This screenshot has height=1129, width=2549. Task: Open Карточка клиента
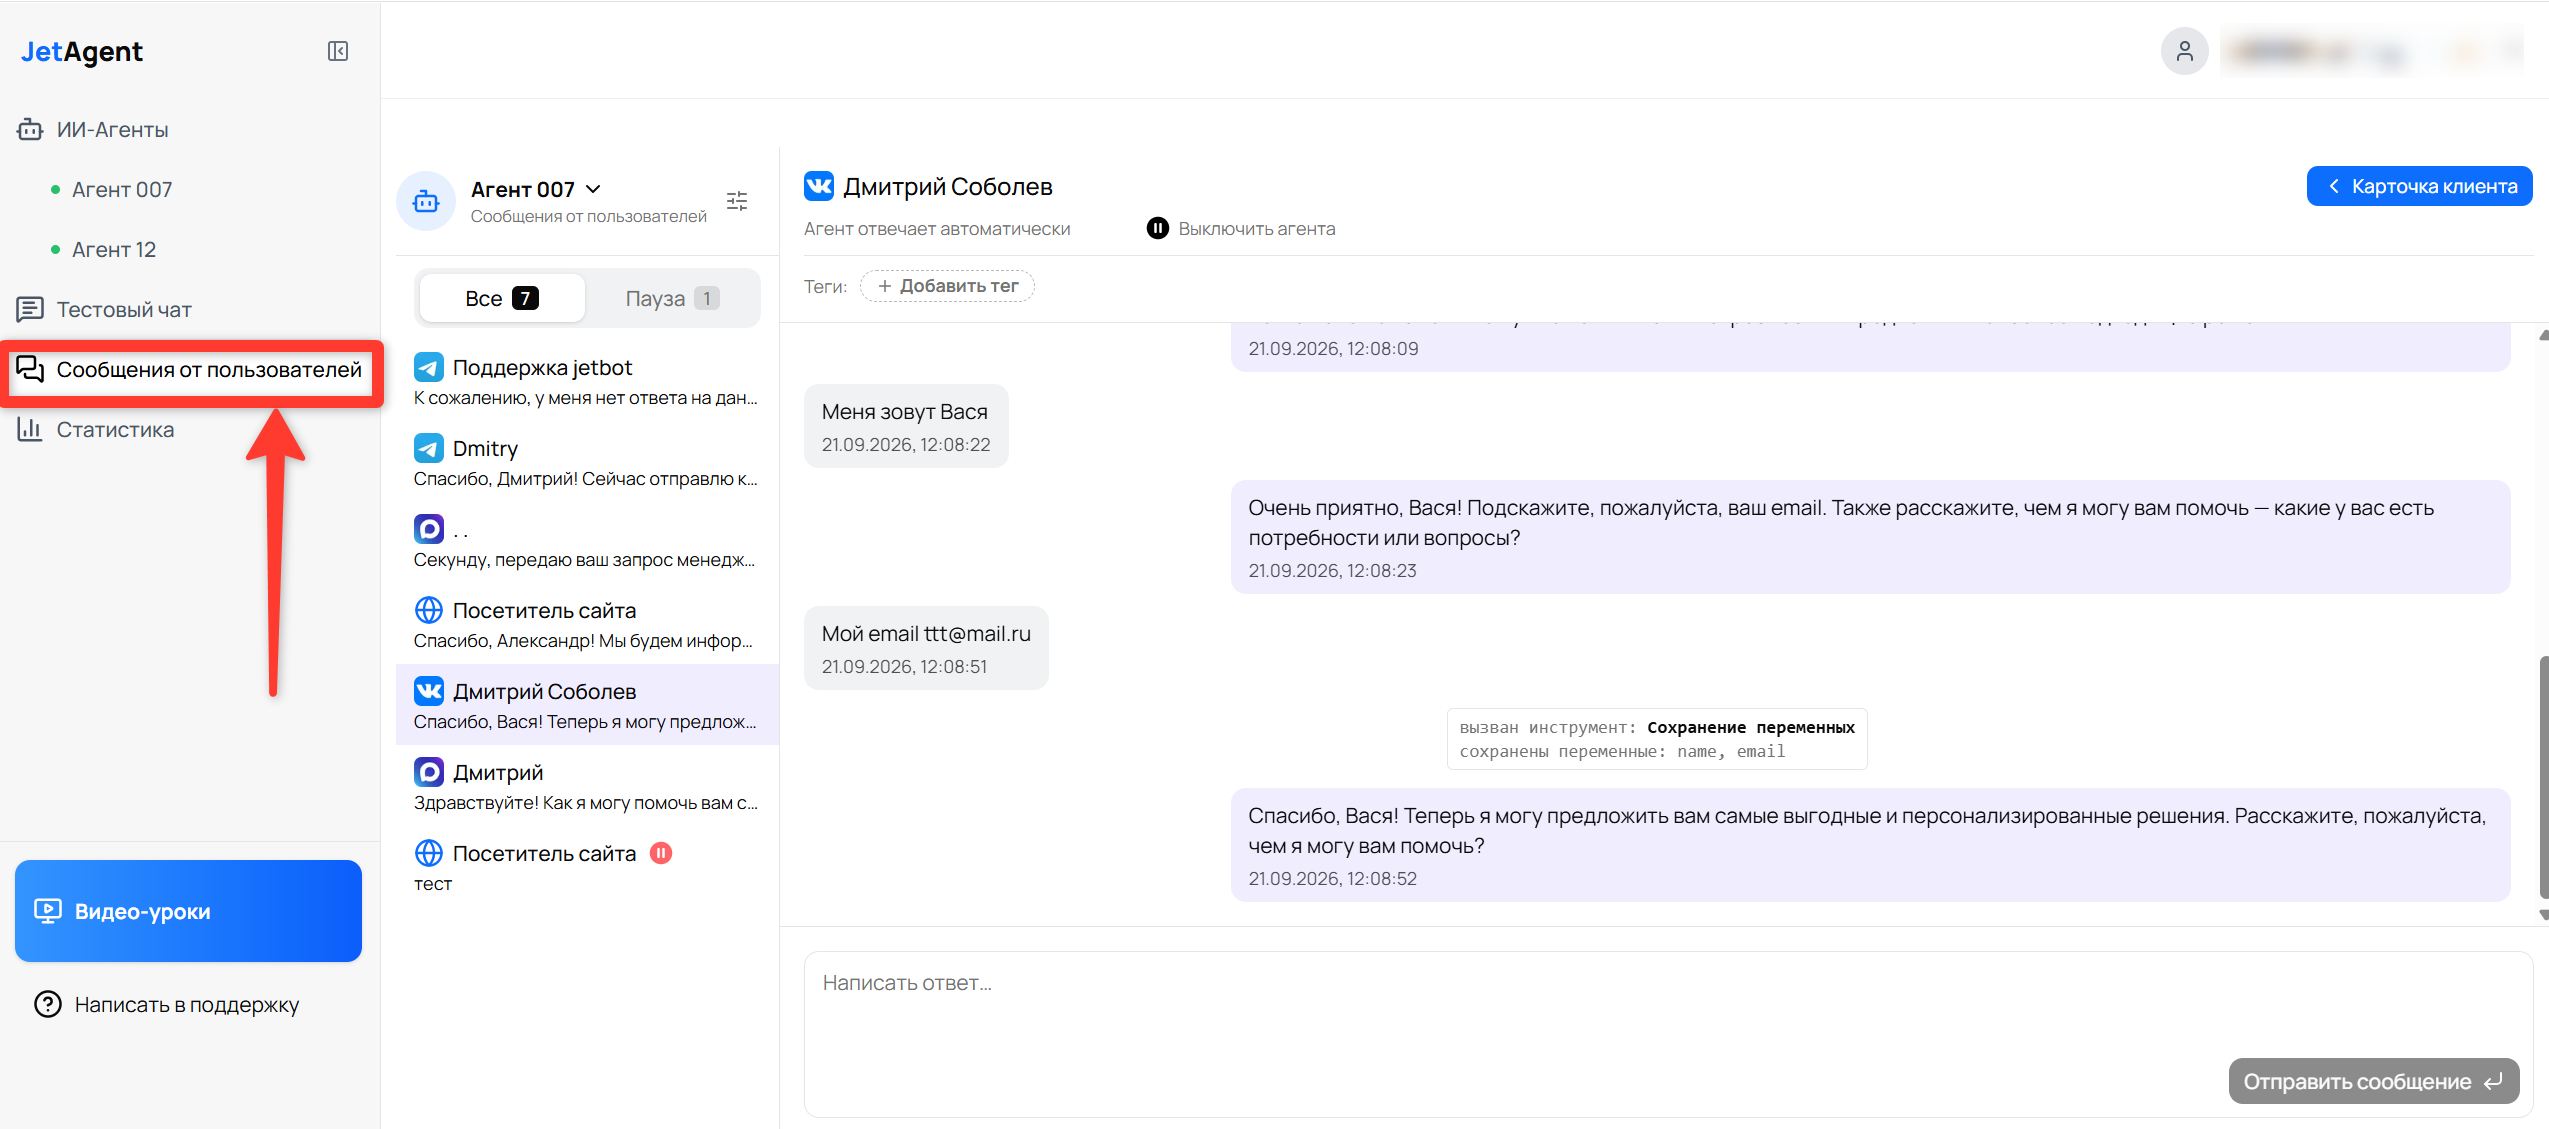pyautogui.click(x=2419, y=186)
